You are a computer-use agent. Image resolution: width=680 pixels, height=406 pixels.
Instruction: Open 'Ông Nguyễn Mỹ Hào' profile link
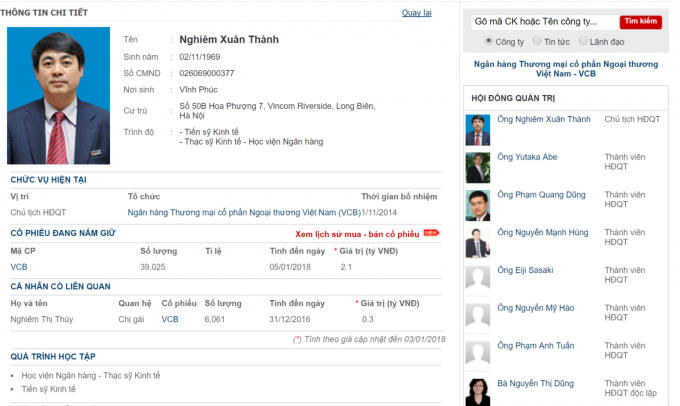tap(536, 308)
